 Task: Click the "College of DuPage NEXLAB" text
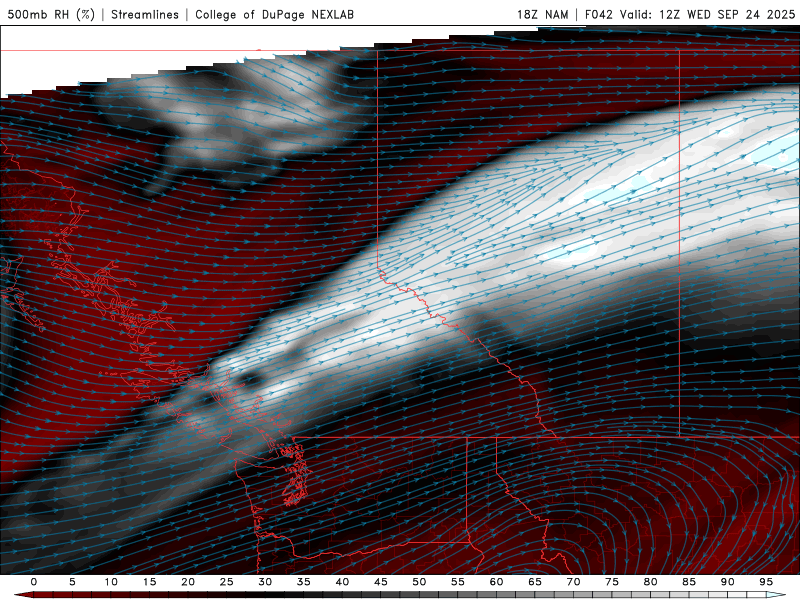pos(274,14)
